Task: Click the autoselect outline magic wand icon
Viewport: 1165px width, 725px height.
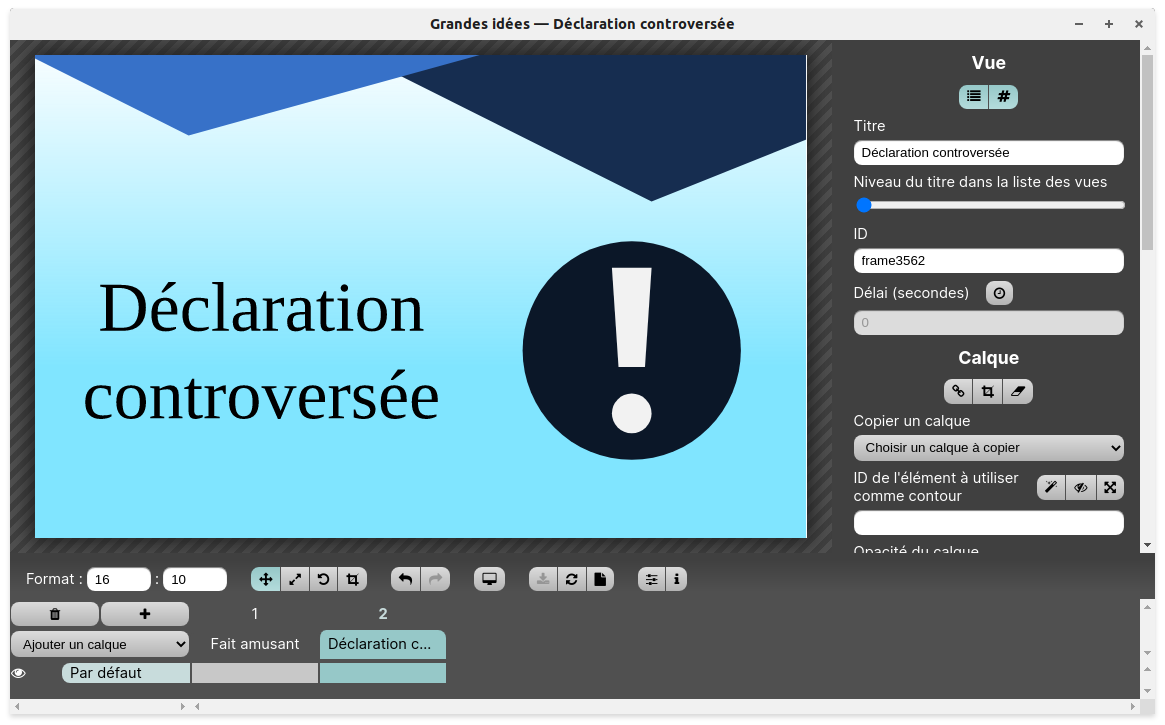Action: tap(1051, 487)
